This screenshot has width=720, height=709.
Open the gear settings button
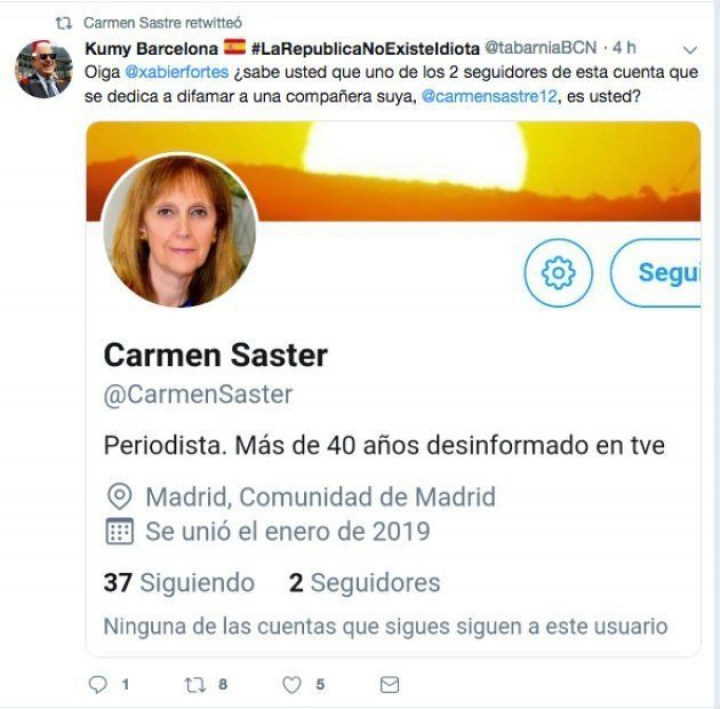tap(558, 273)
